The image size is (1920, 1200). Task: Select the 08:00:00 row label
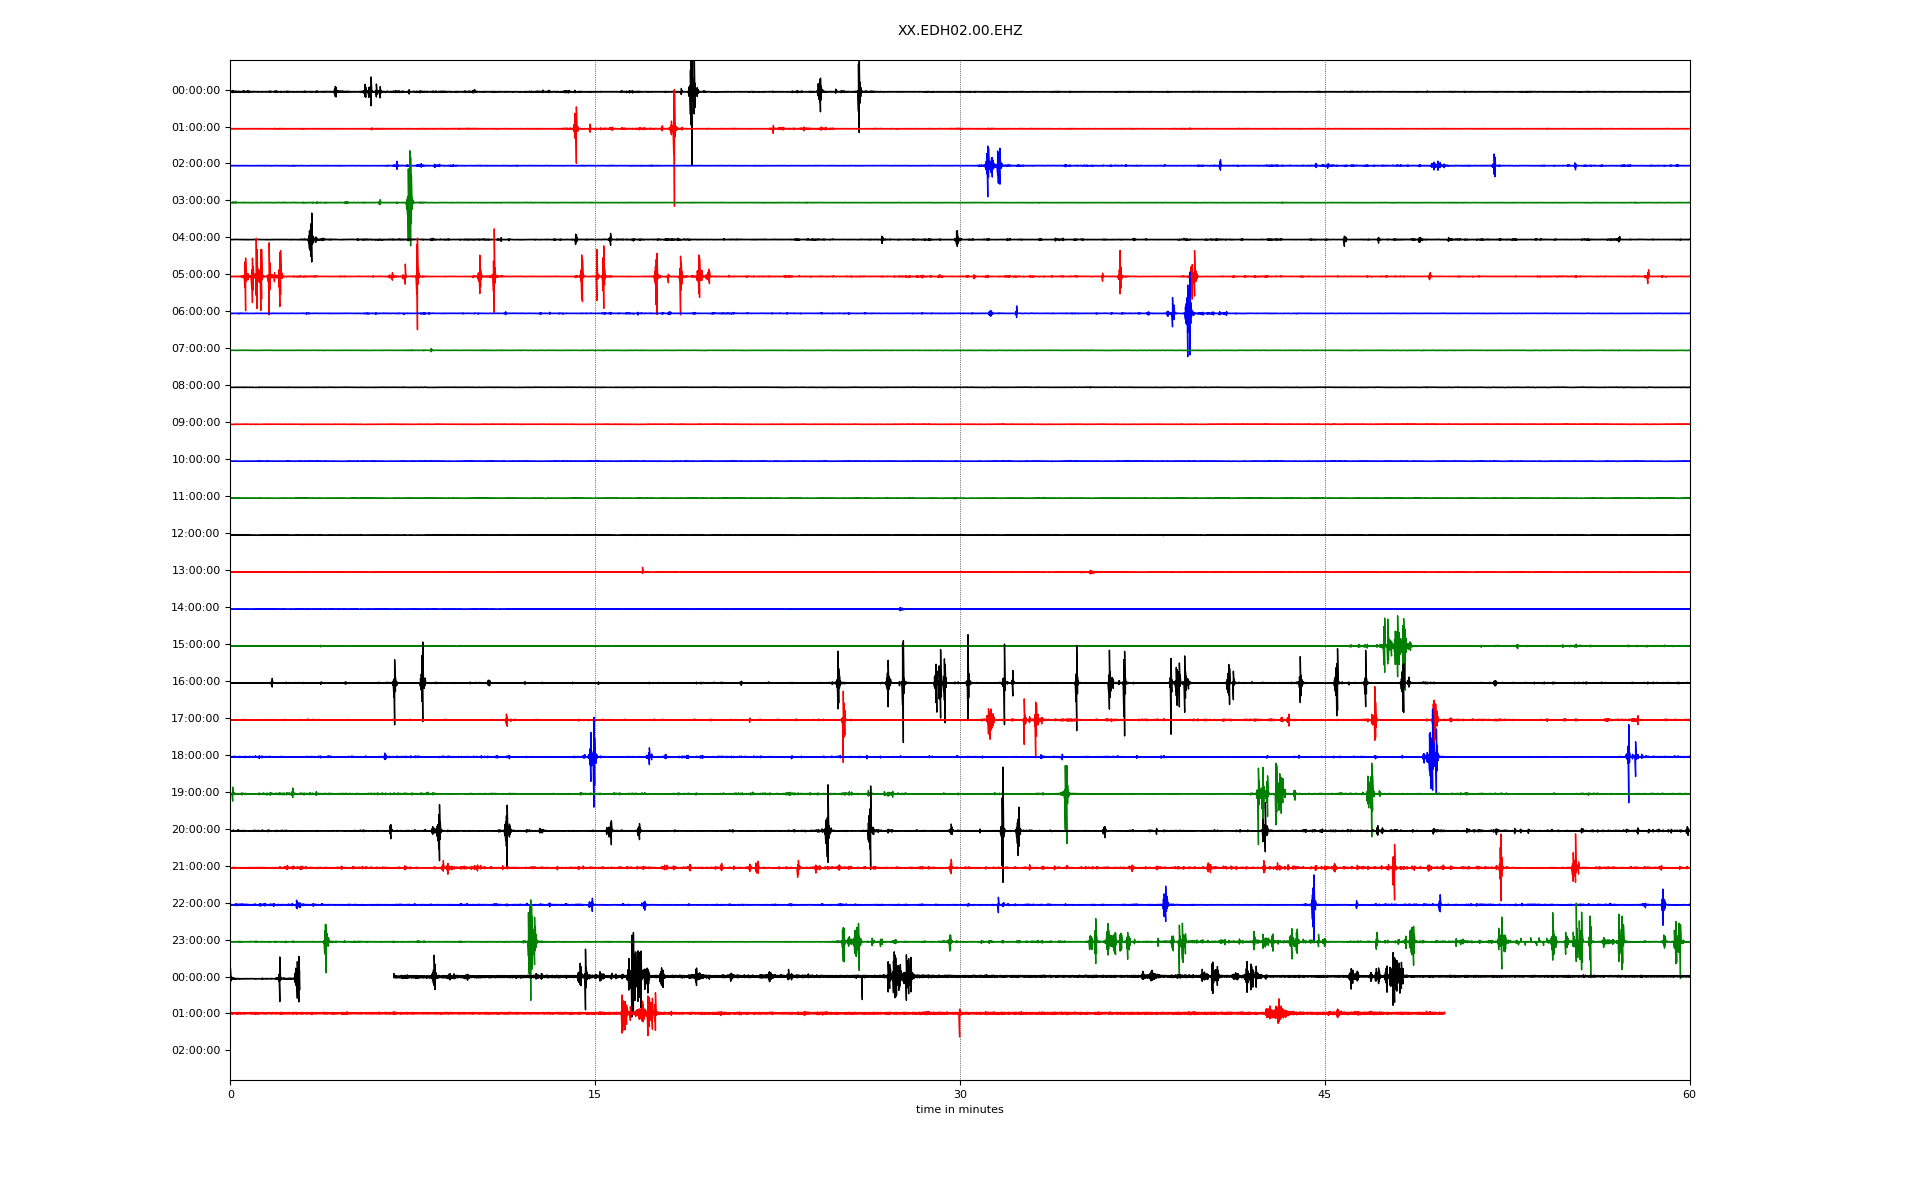(x=196, y=386)
